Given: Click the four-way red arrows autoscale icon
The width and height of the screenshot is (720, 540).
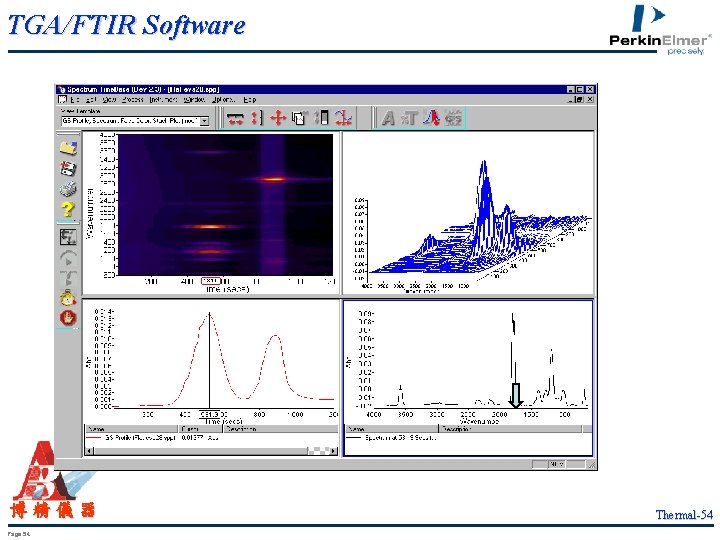Looking at the screenshot, I should click(x=278, y=118).
